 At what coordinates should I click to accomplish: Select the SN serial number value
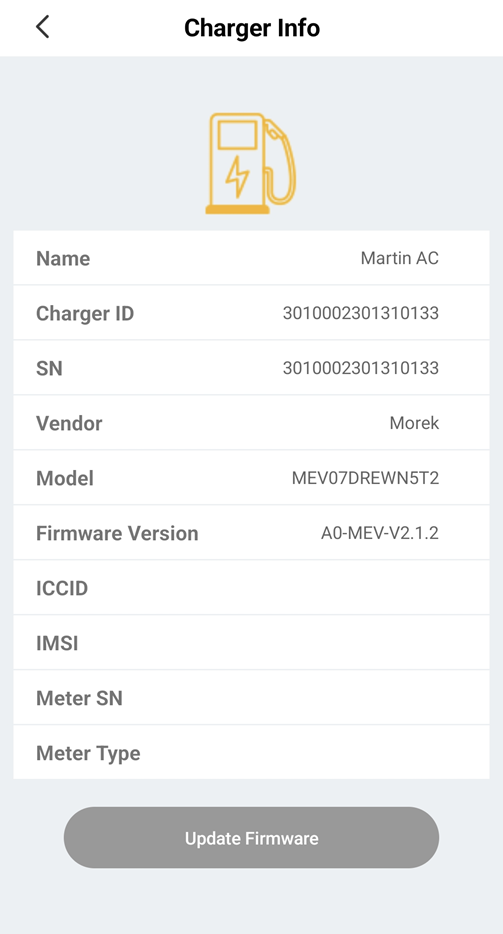361,368
